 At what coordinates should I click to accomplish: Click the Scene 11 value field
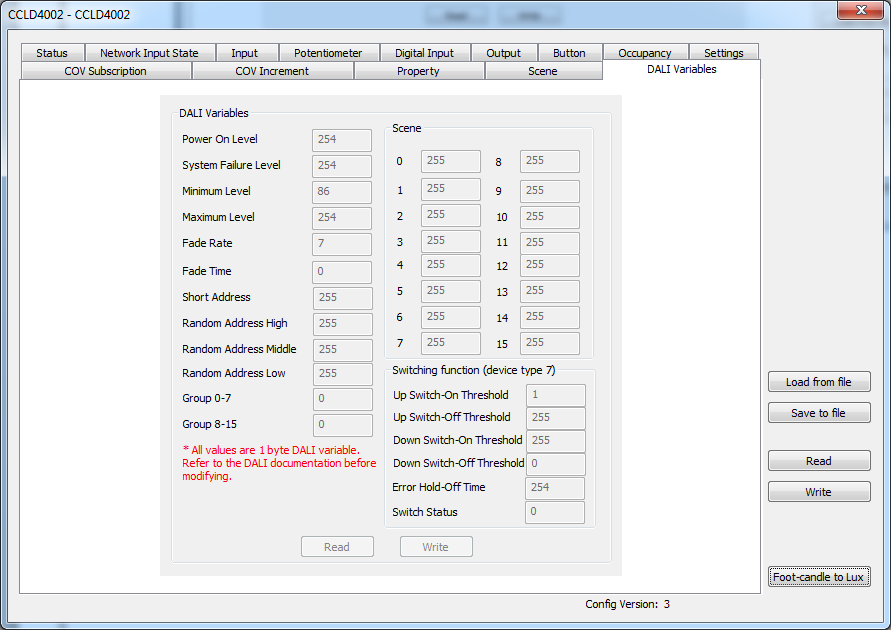tap(549, 243)
